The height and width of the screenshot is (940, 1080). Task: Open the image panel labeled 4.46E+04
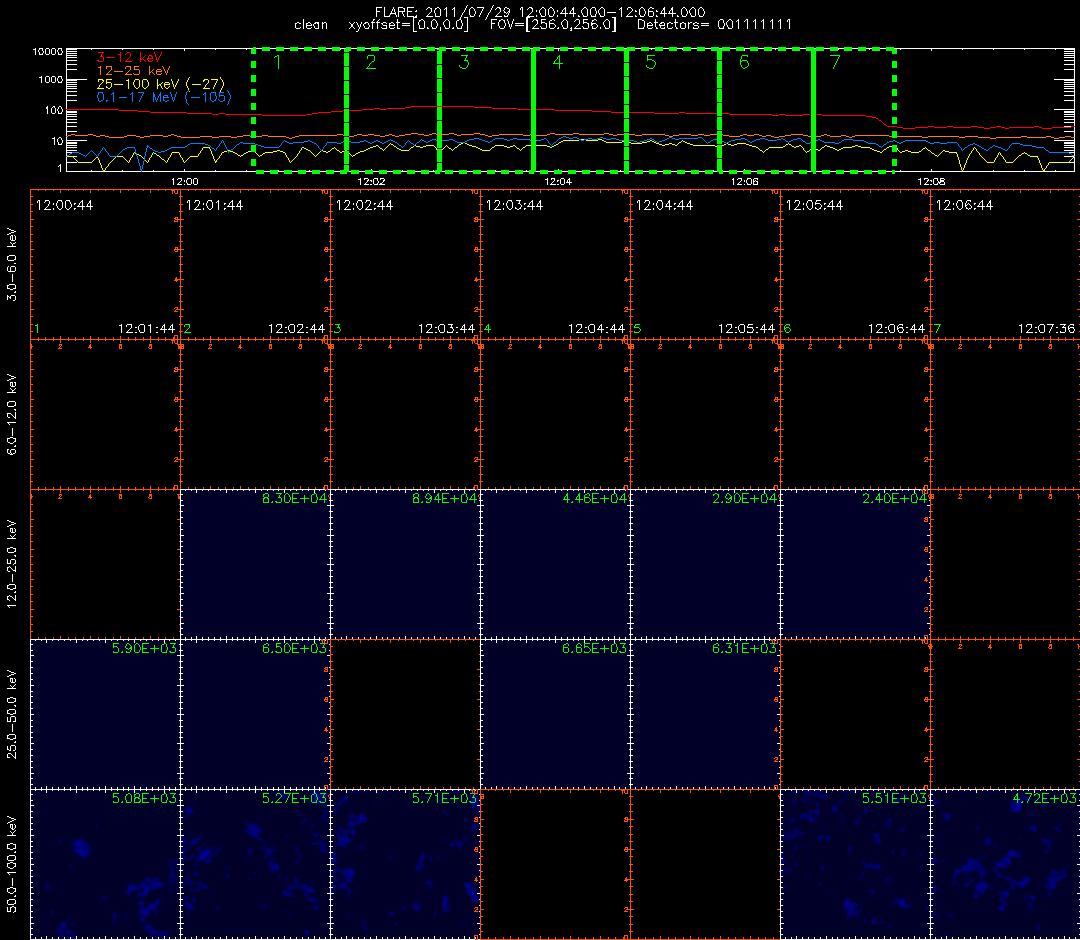pyautogui.click(x=555, y=564)
